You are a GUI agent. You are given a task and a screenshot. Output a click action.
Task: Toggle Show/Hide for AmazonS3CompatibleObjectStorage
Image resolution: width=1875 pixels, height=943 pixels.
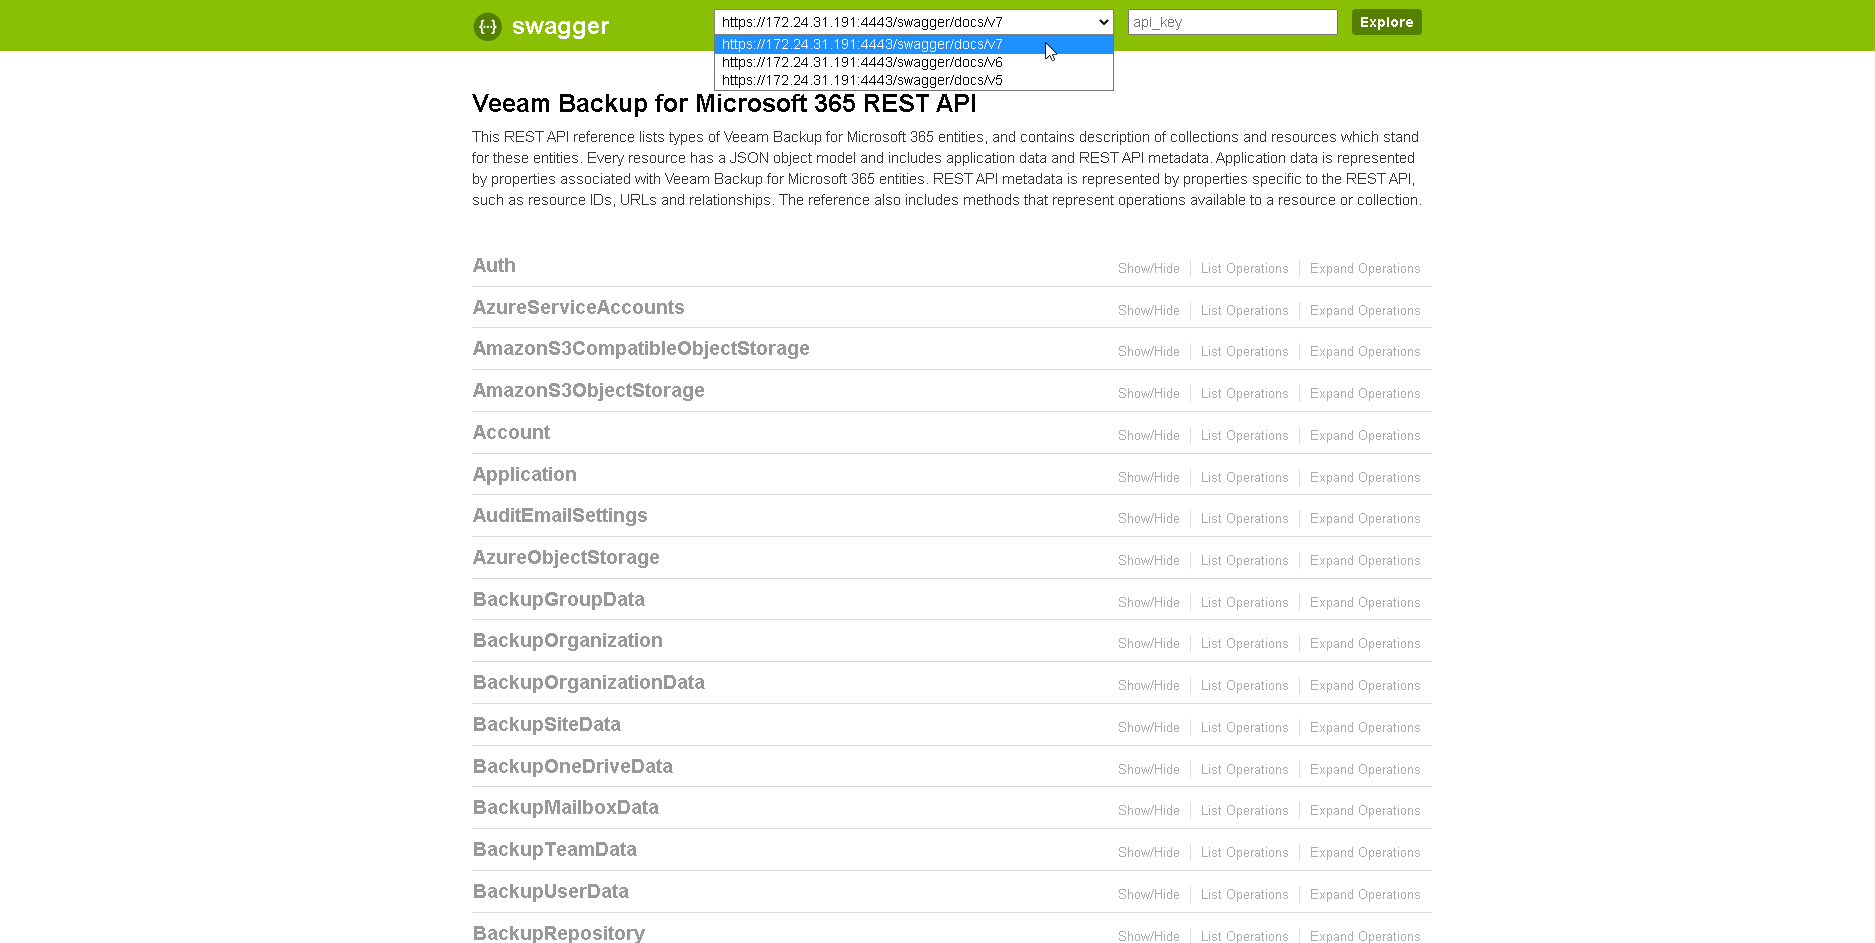(x=1148, y=352)
